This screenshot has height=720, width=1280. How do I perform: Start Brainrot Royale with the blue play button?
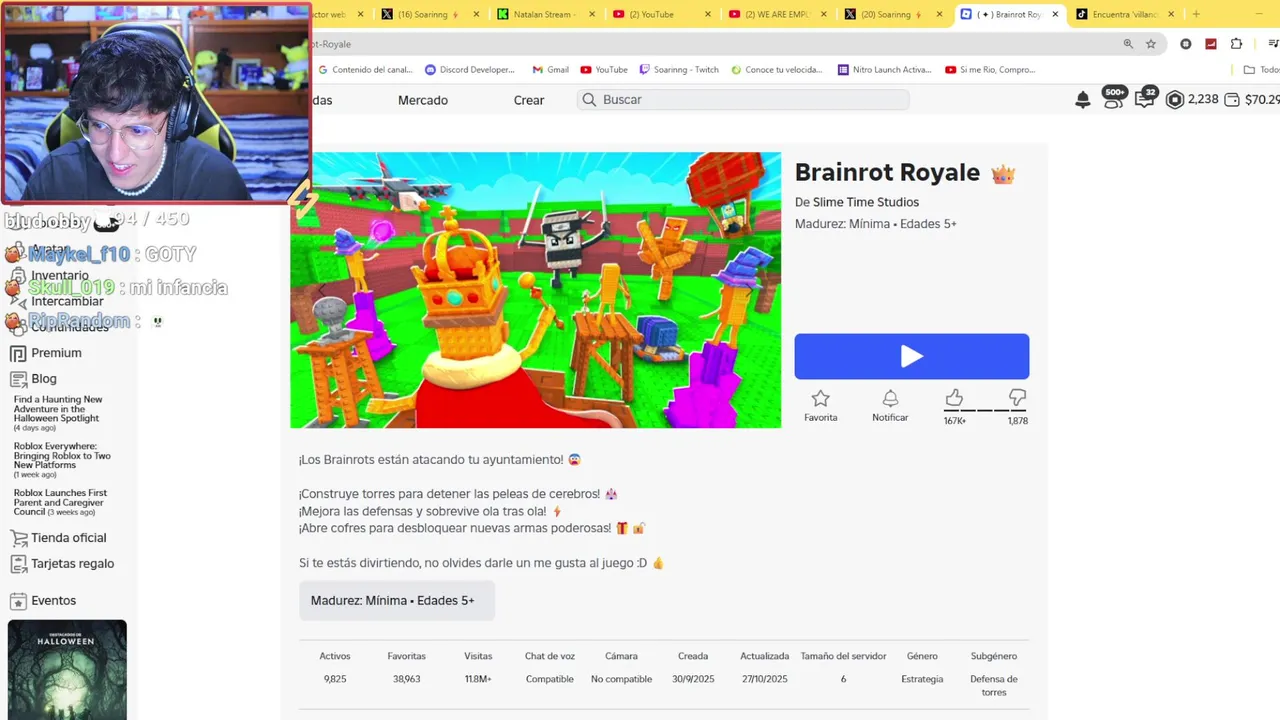pyautogui.click(x=911, y=356)
